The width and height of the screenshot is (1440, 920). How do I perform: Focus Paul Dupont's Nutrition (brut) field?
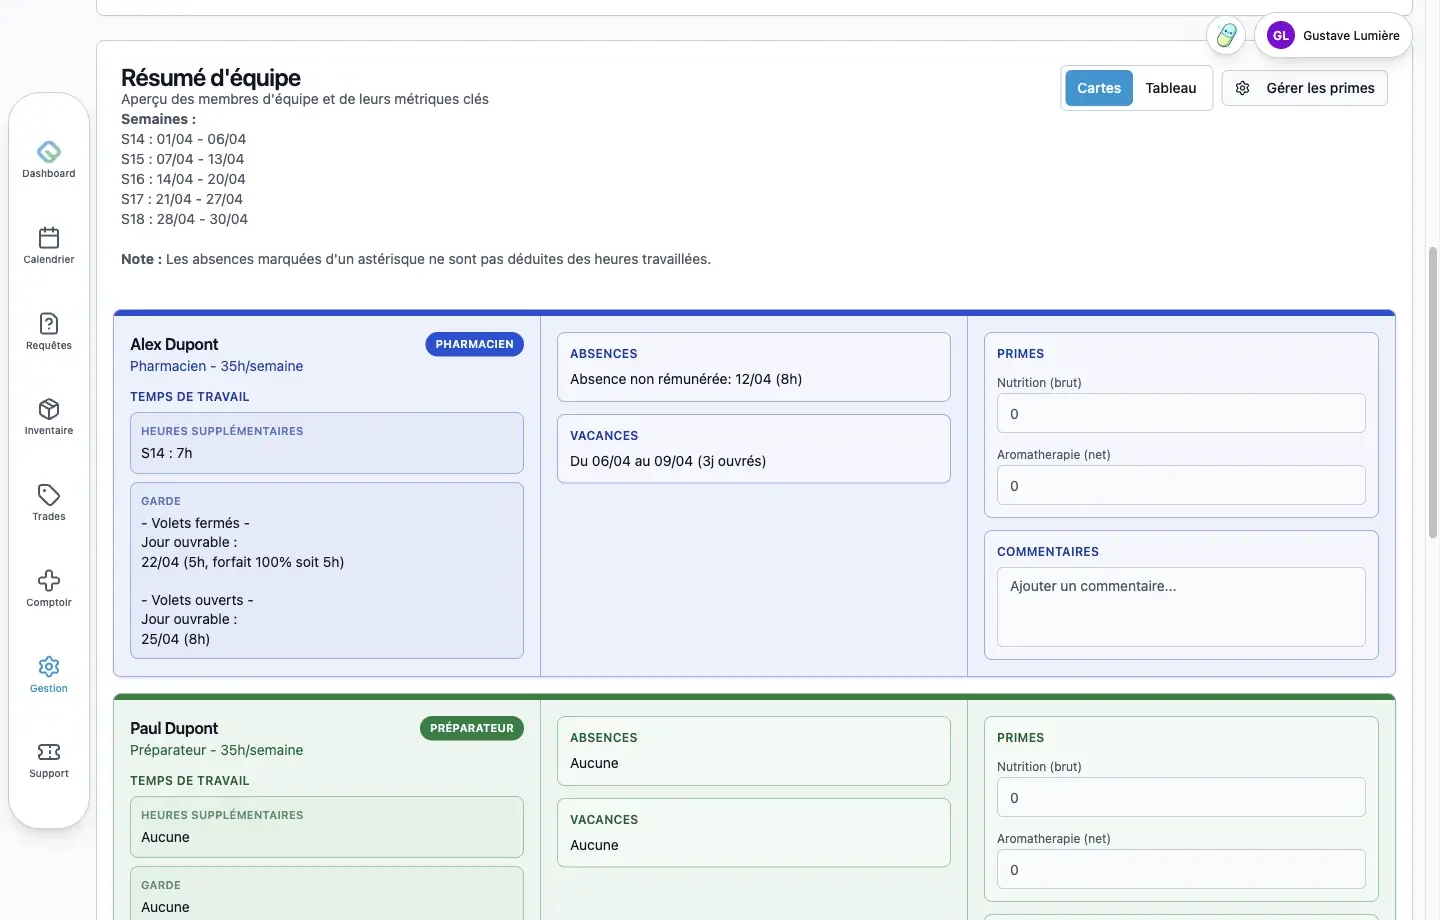click(1181, 797)
